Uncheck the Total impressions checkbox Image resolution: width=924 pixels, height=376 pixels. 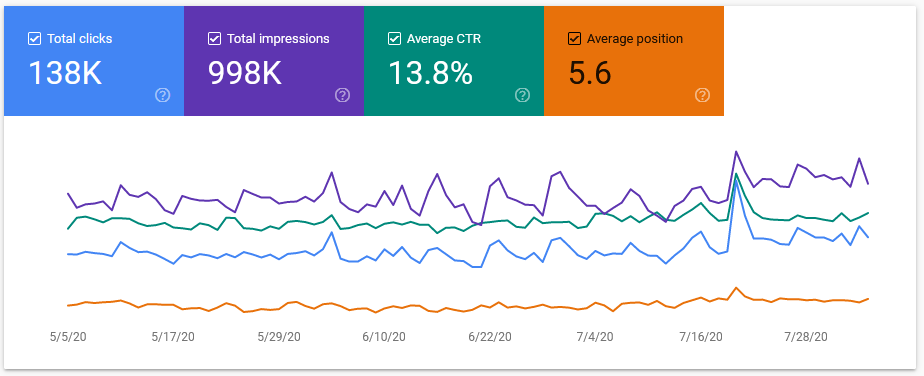(214, 39)
